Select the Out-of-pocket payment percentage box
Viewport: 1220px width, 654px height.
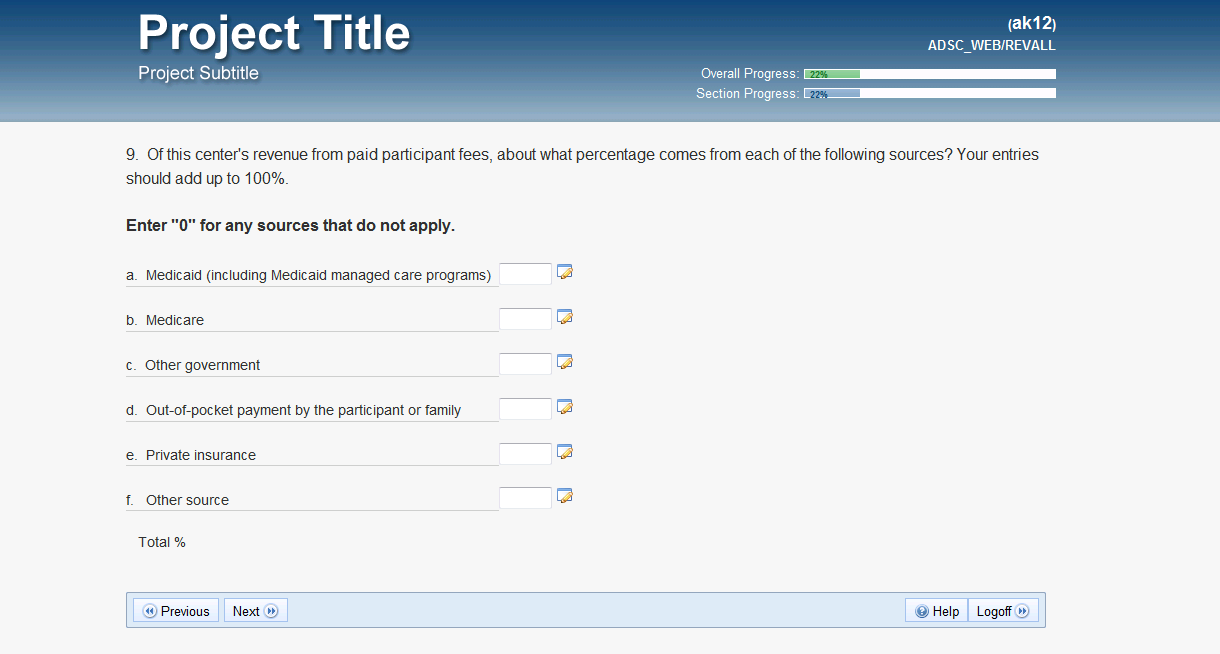click(x=525, y=409)
